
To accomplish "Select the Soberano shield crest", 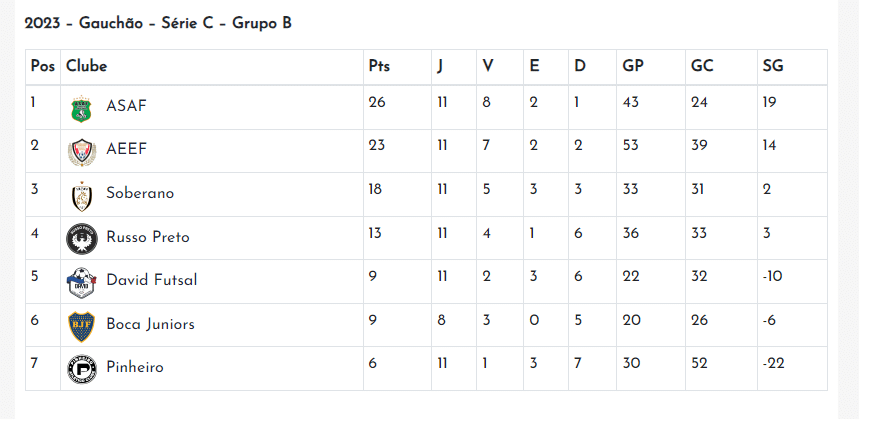I will pyautogui.click(x=82, y=196).
